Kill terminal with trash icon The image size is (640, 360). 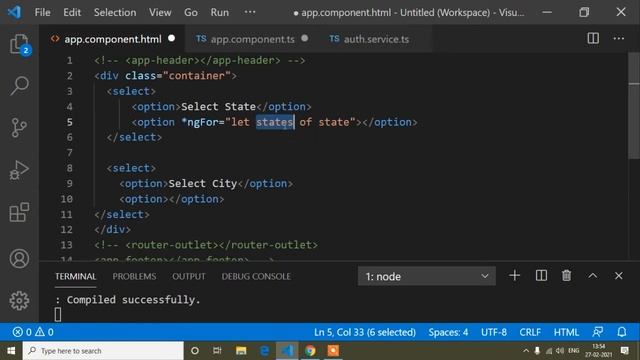click(x=567, y=276)
